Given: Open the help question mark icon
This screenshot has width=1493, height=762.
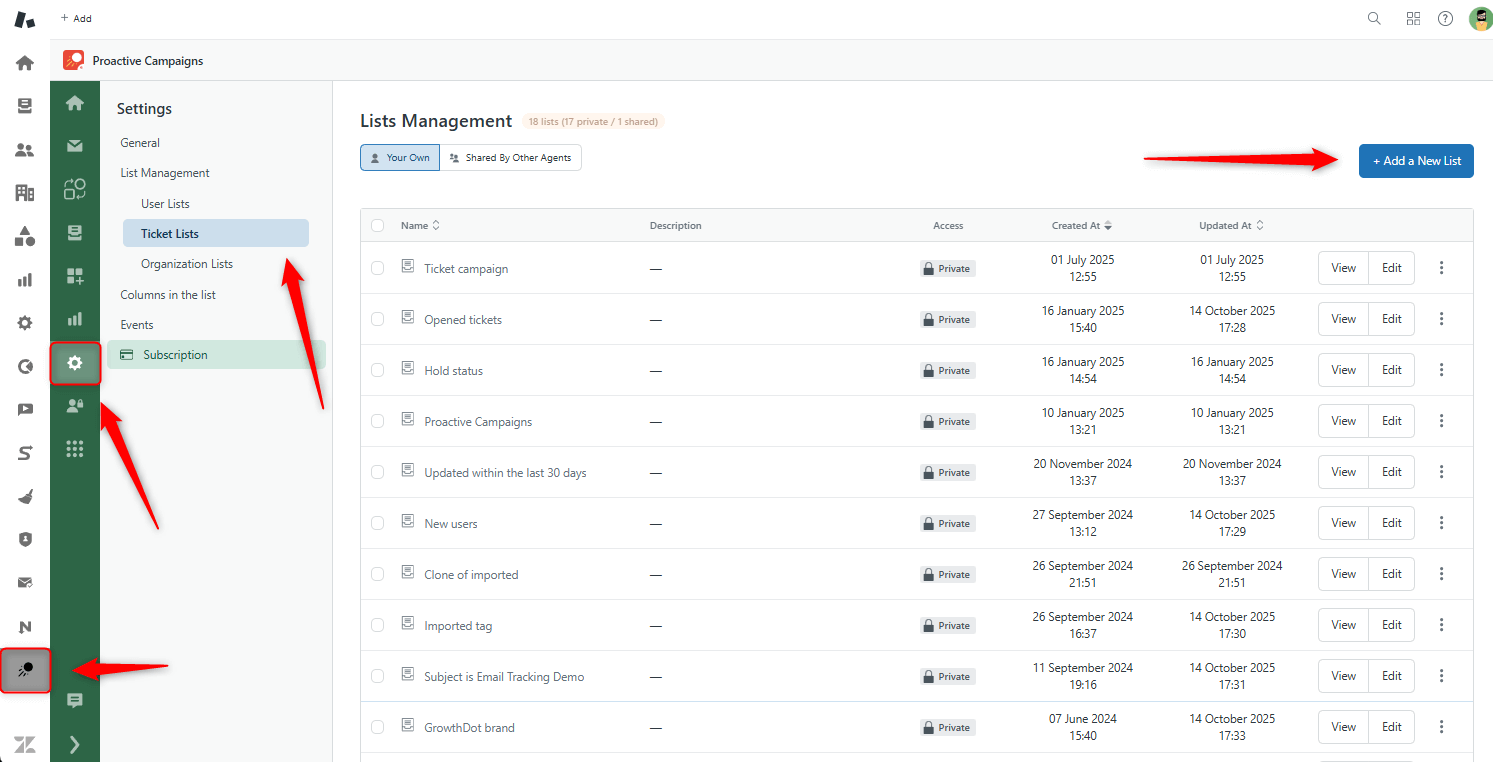Looking at the screenshot, I should 1445,18.
